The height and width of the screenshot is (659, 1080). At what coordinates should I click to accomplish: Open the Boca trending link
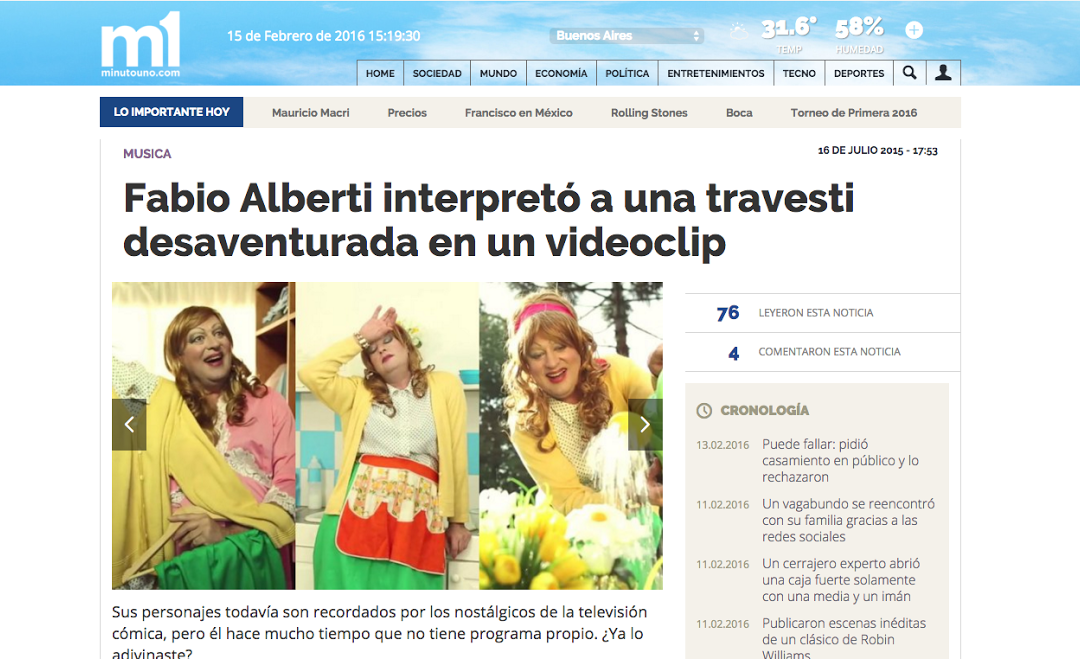(739, 112)
